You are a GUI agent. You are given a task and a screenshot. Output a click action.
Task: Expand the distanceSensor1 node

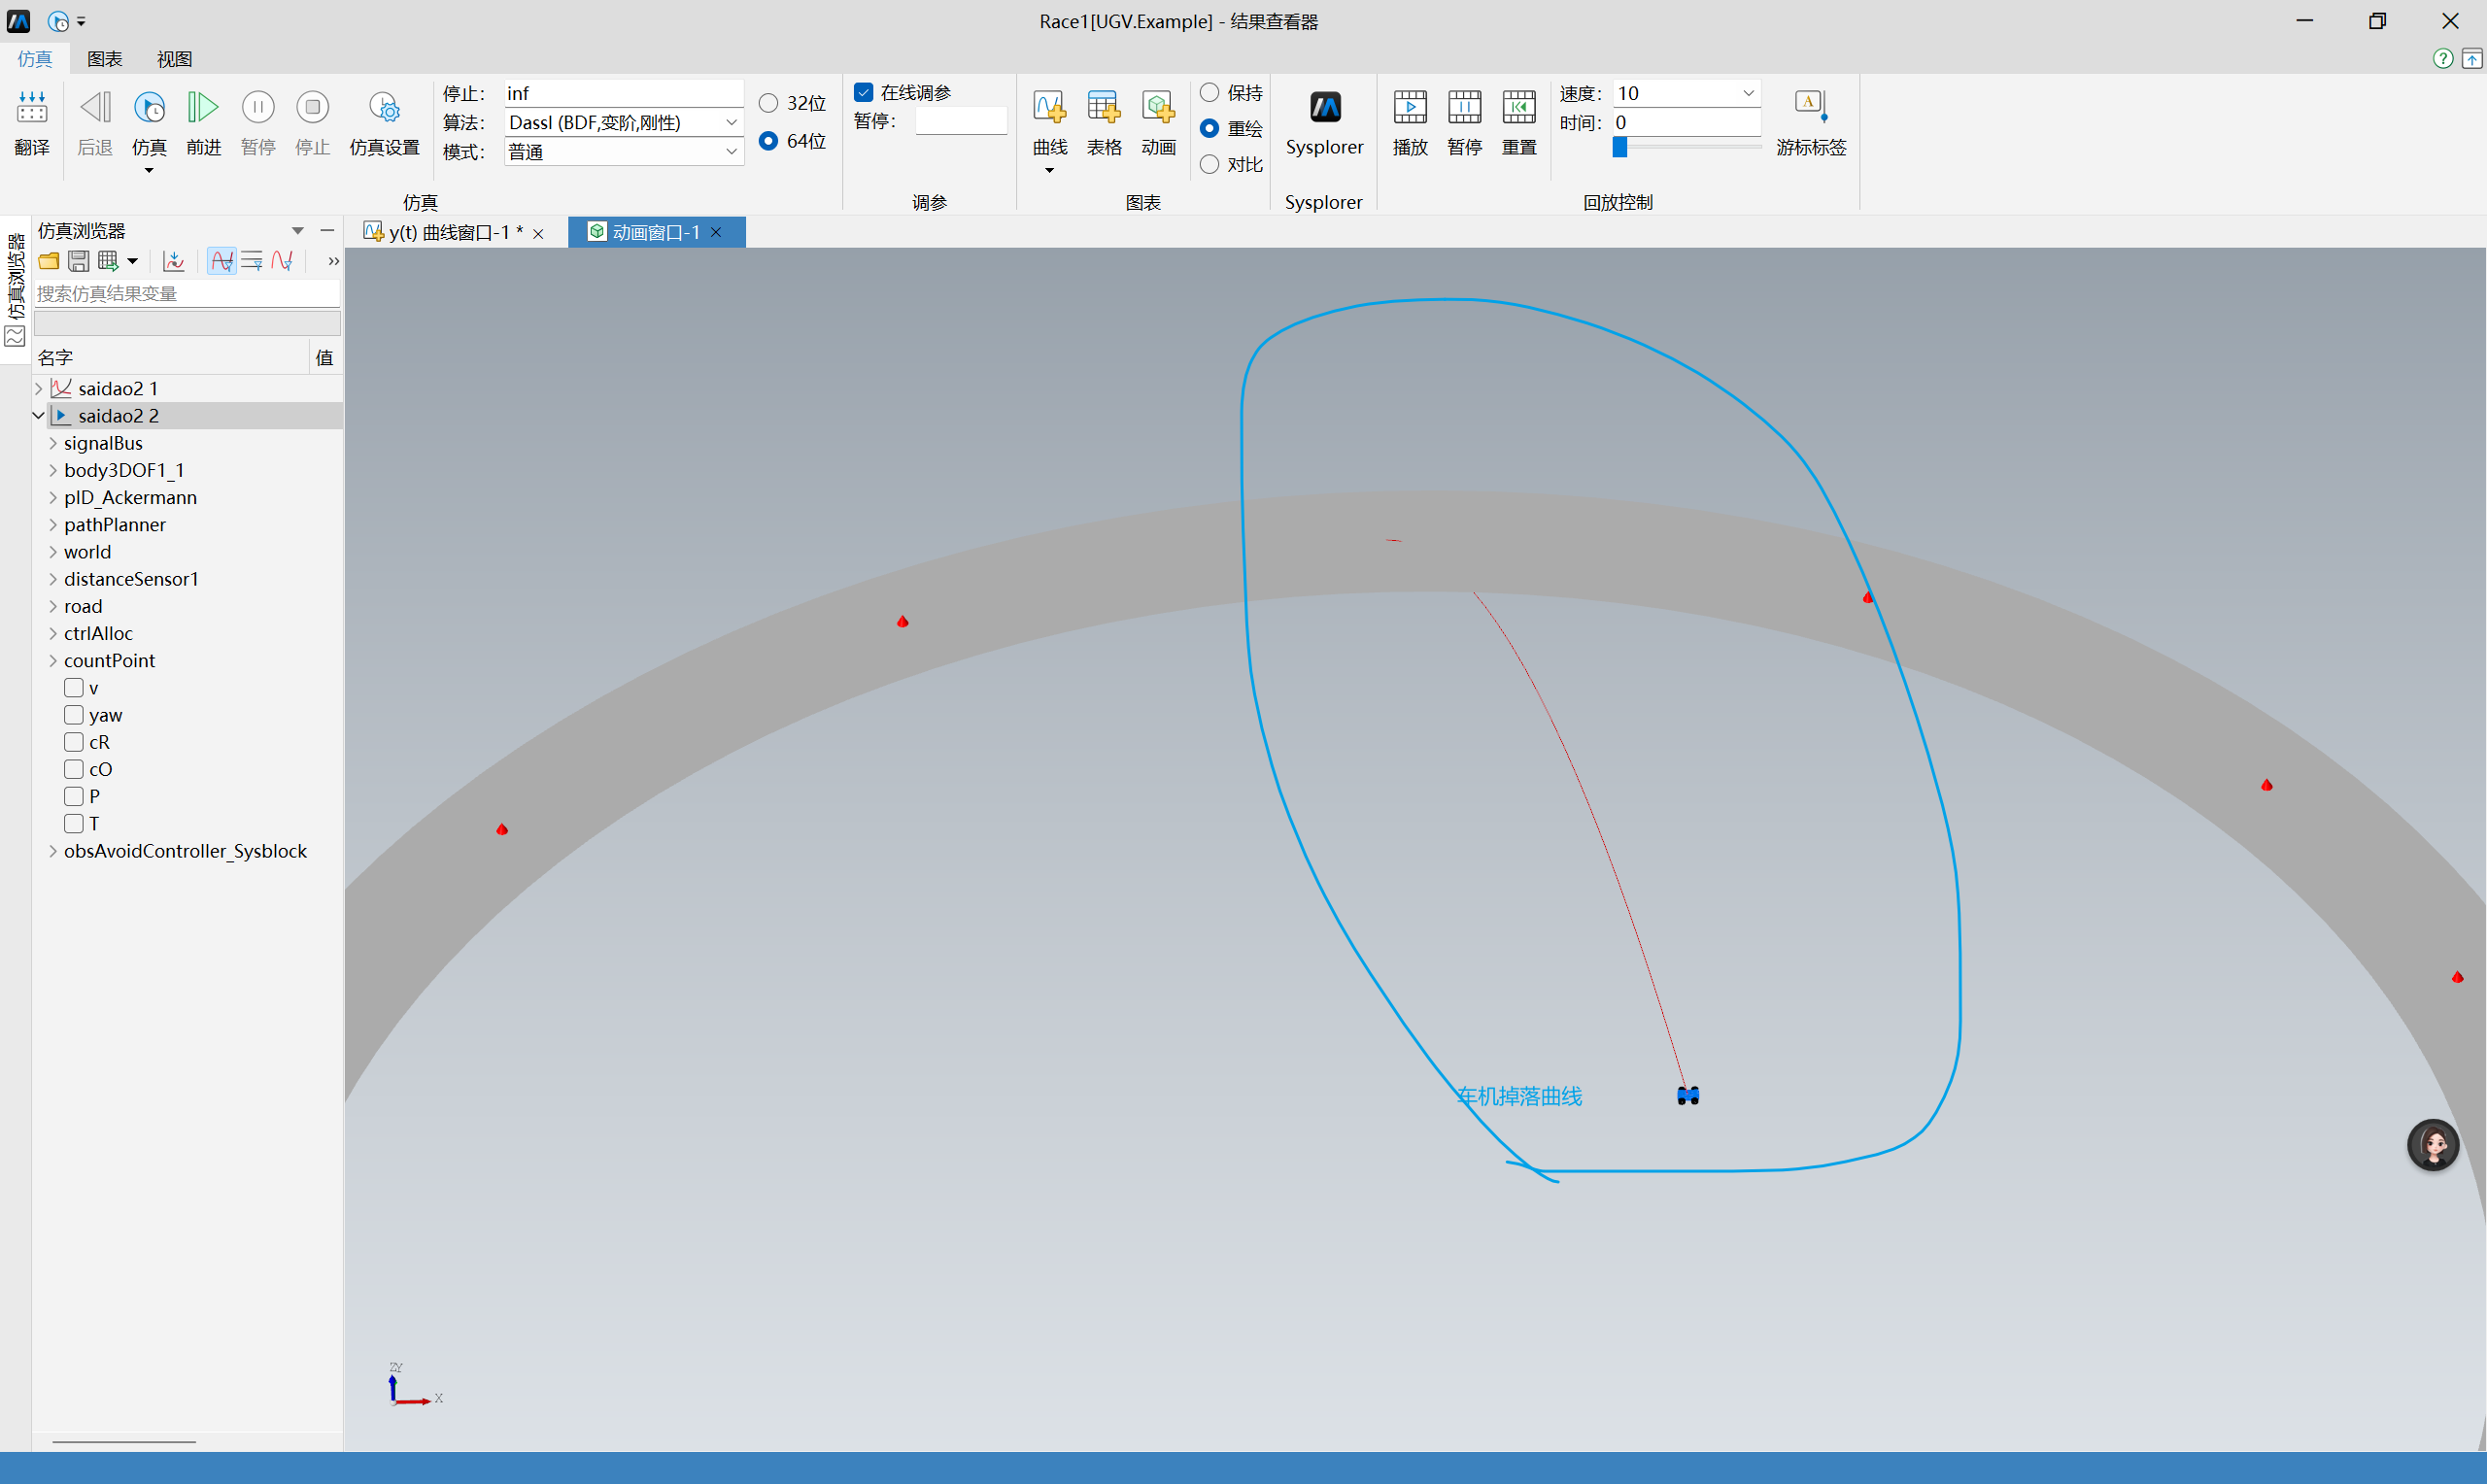pyautogui.click(x=53, y=579)
